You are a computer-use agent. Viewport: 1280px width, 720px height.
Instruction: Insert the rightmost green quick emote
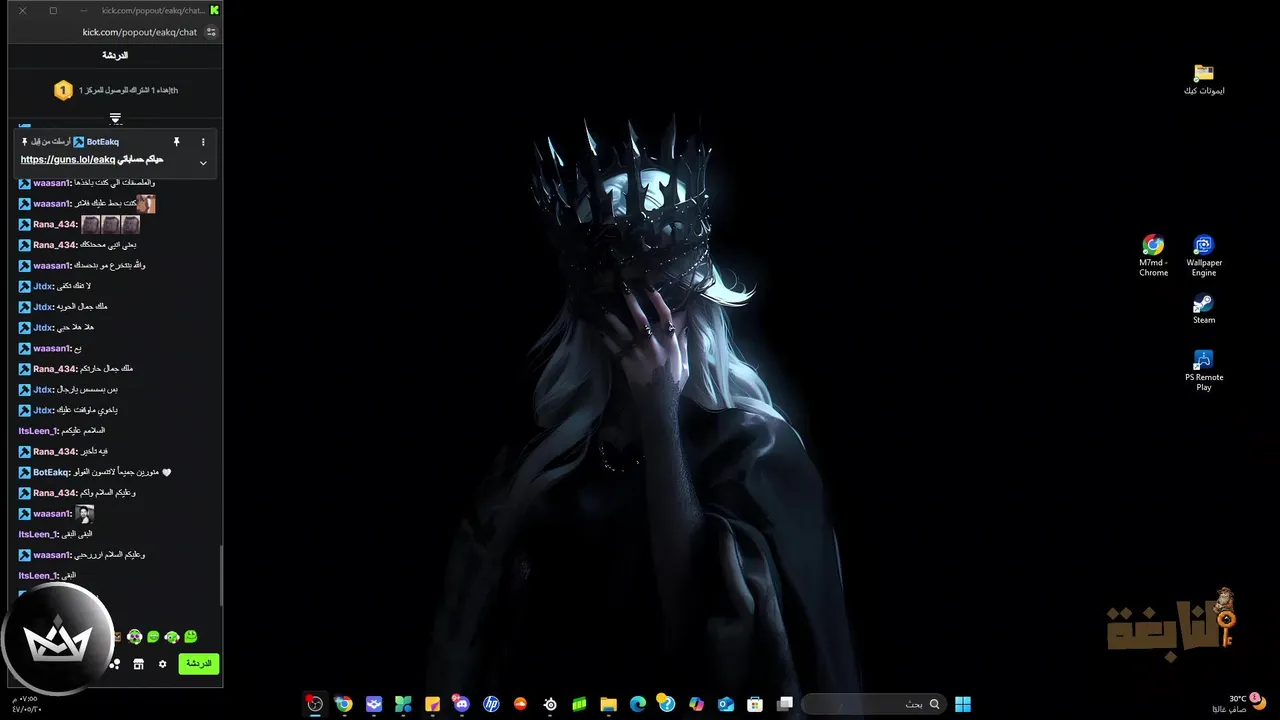pyautogui.click(x=190, y=637)
